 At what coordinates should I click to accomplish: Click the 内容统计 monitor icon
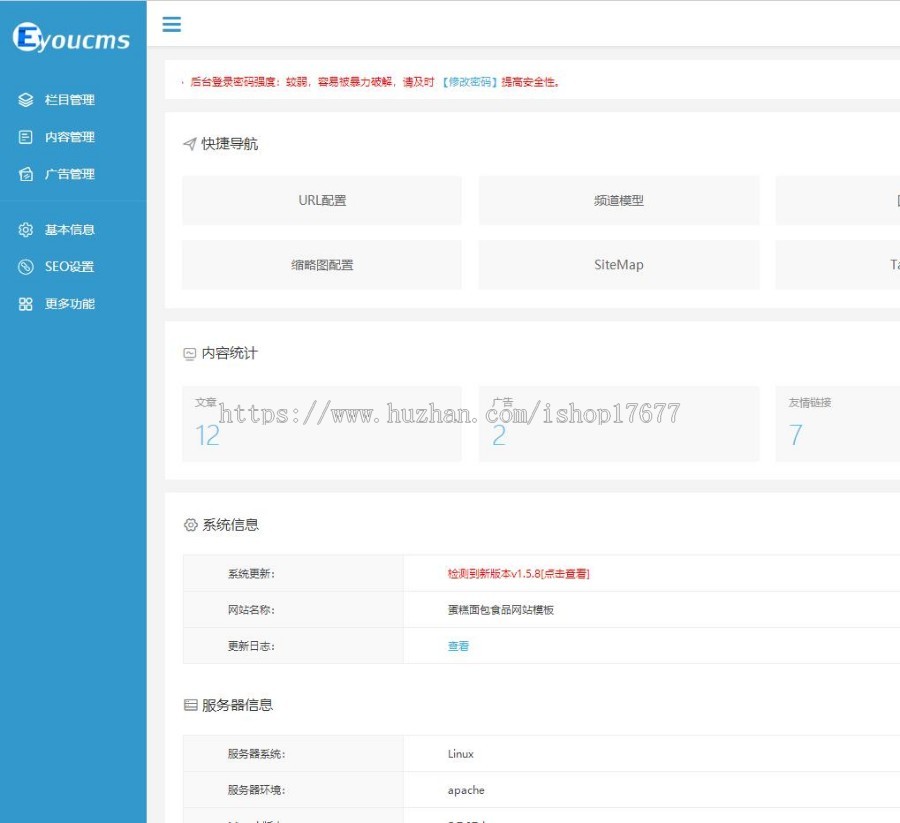[189, 354]
